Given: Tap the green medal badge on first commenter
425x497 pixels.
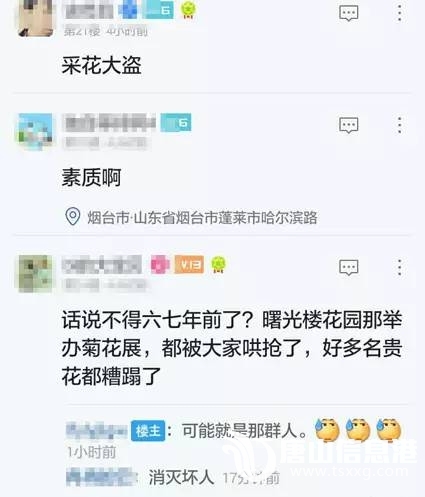Looking at the screenshot, I should [188, 10].
